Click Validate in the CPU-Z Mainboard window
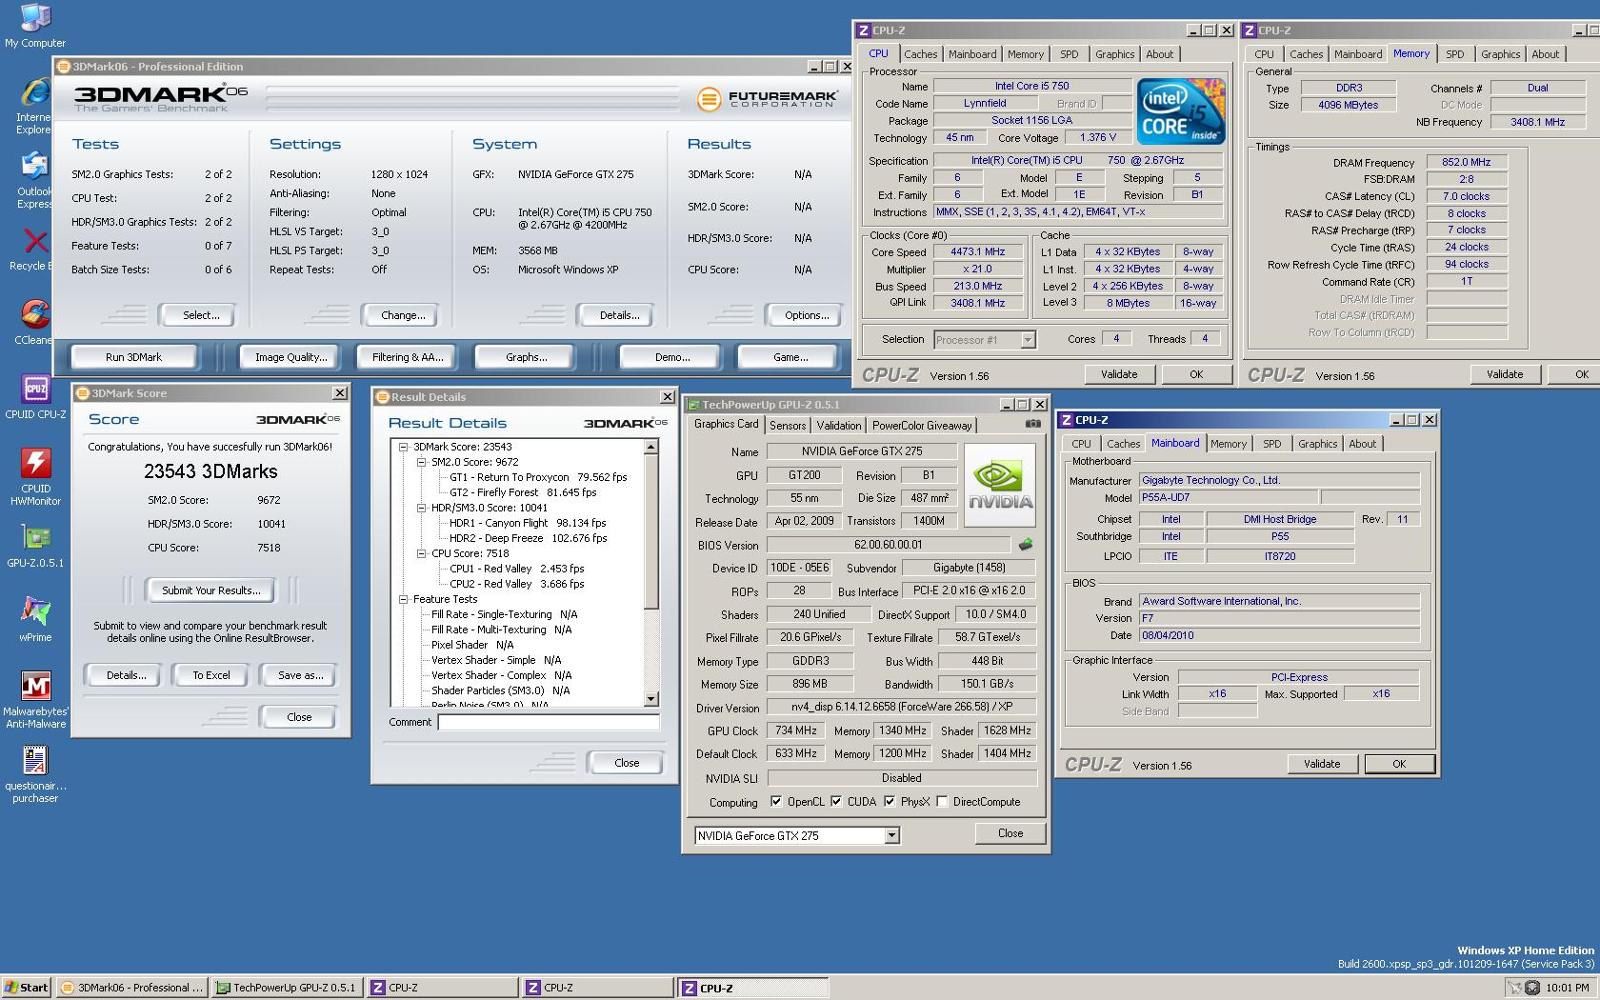Viewport: 1600px width, 1000px height. [1321, 764]
